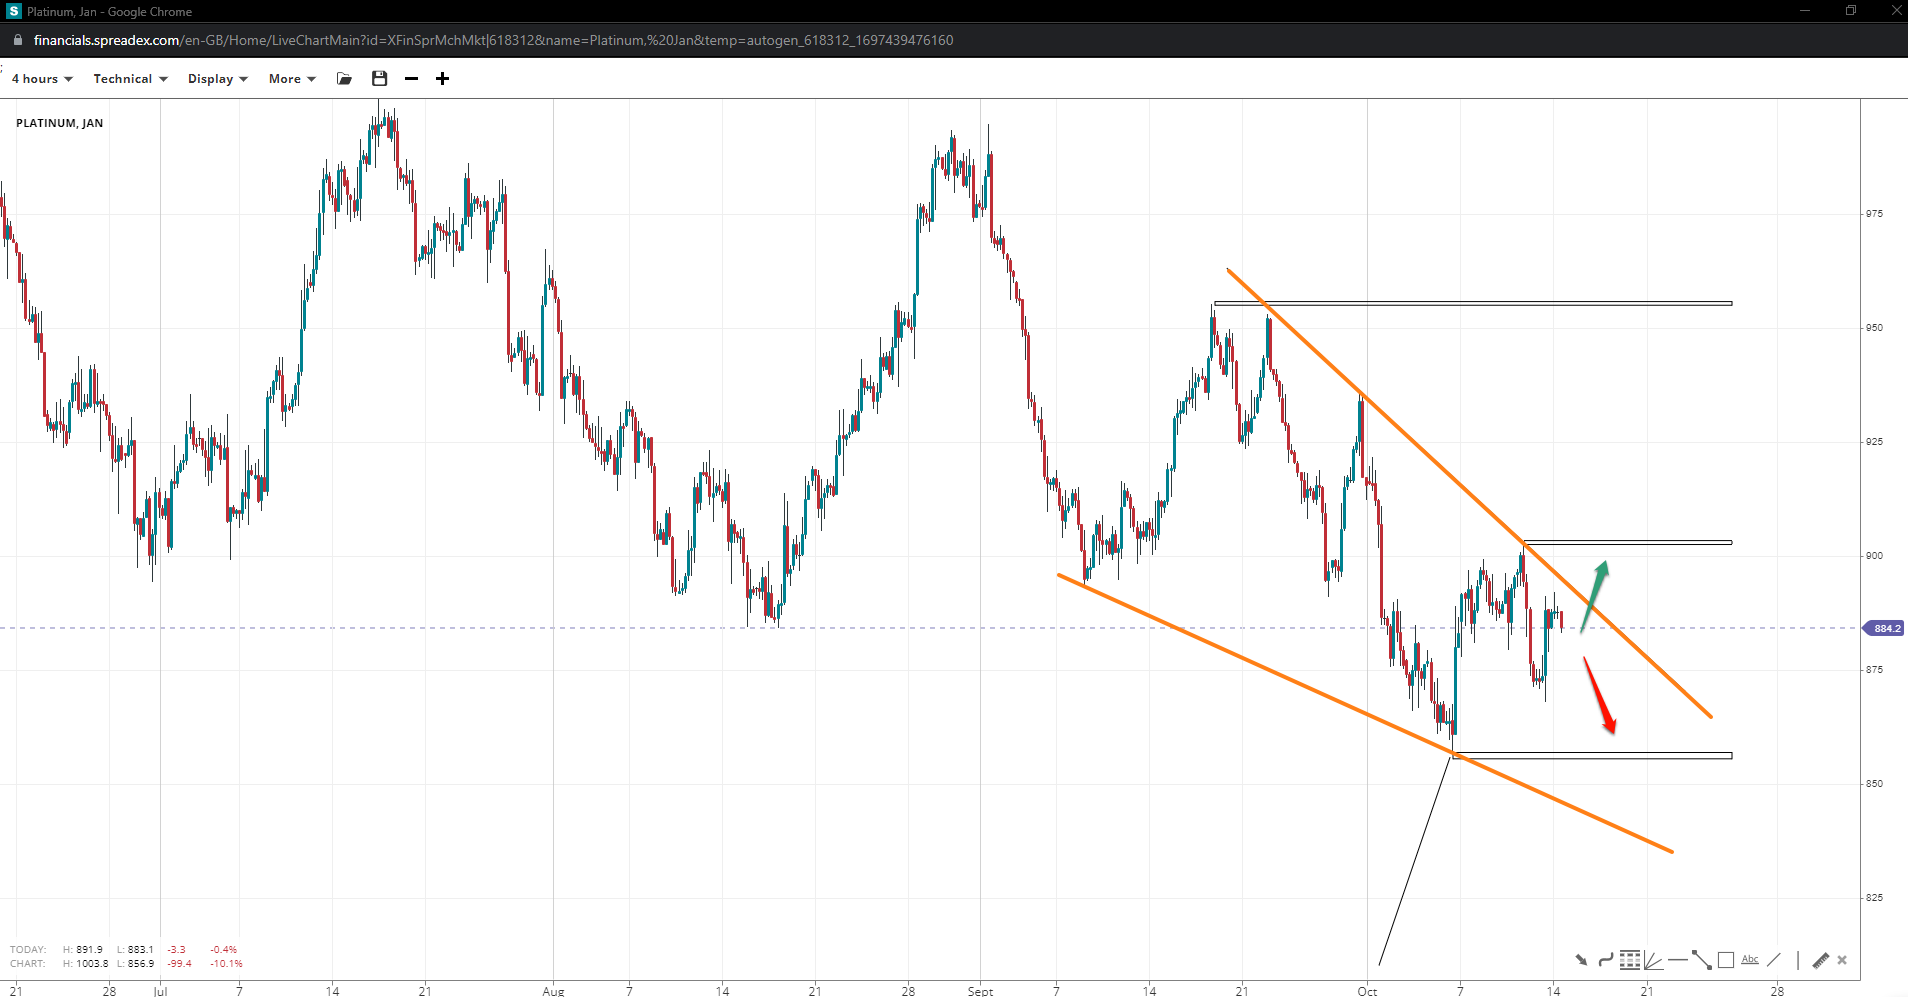
Task: Select the arrow drawing tool
Action: (x=1581, y=960)
